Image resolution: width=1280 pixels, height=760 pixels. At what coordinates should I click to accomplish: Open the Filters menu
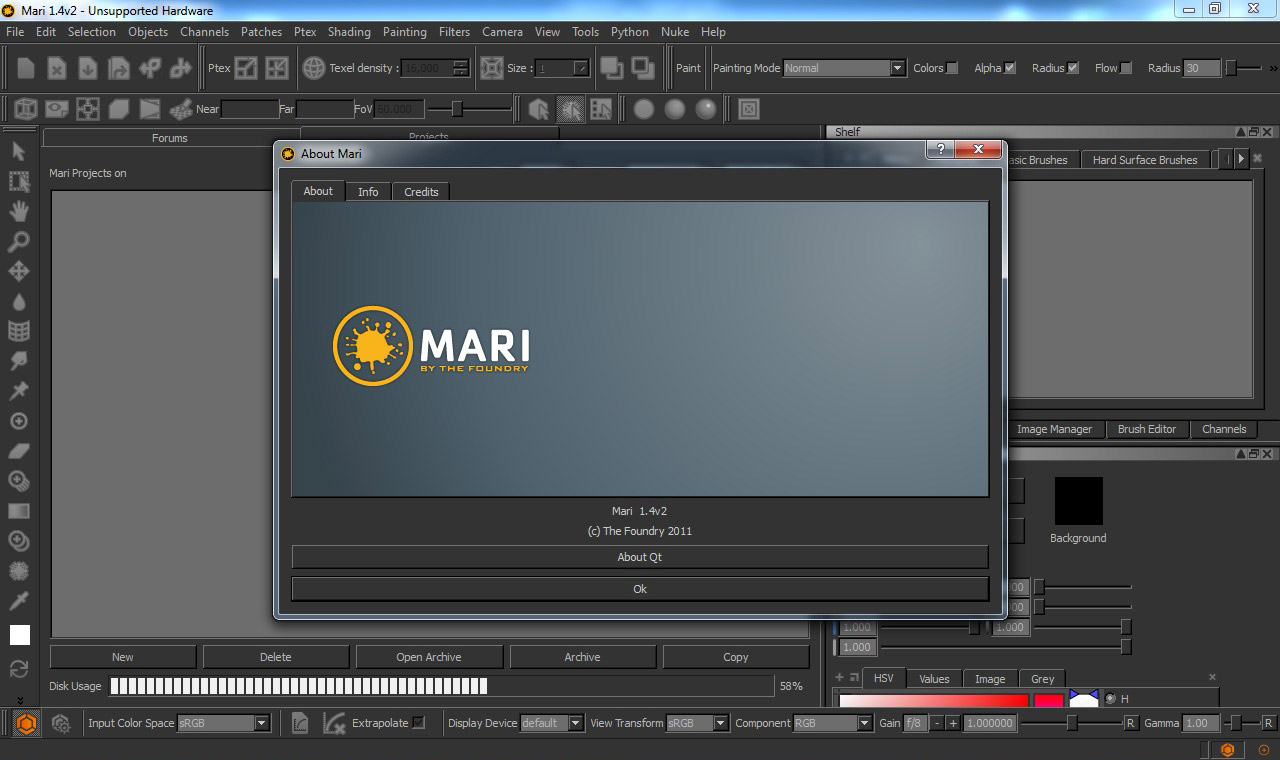point(454,31)
